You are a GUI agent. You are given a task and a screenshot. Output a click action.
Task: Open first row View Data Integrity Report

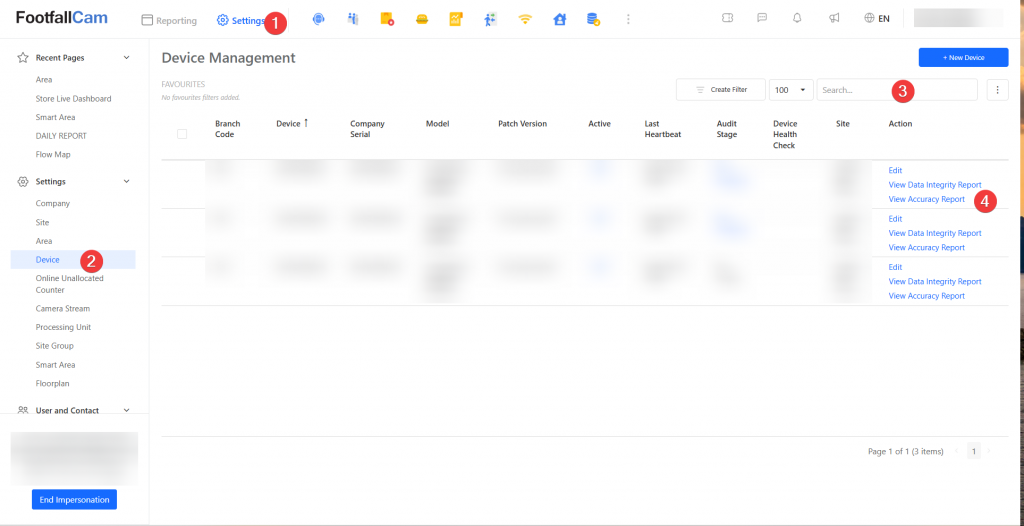[x=935, y=185]
